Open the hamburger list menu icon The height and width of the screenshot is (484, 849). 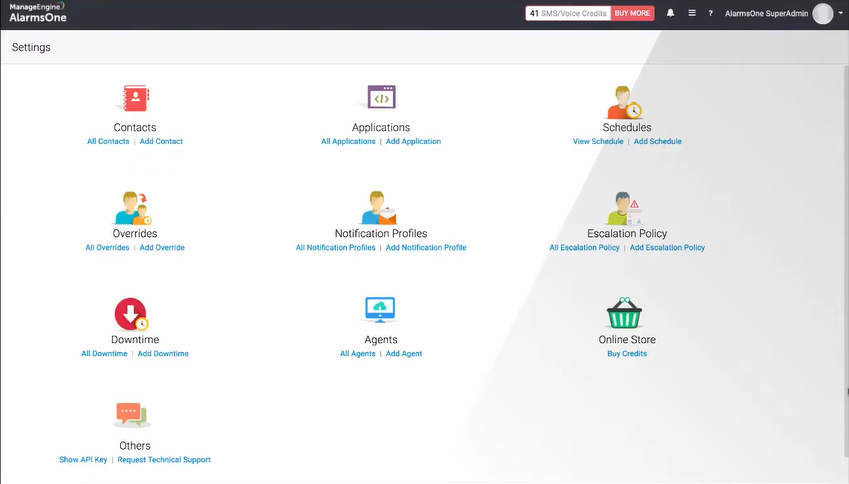click(692, 13)
